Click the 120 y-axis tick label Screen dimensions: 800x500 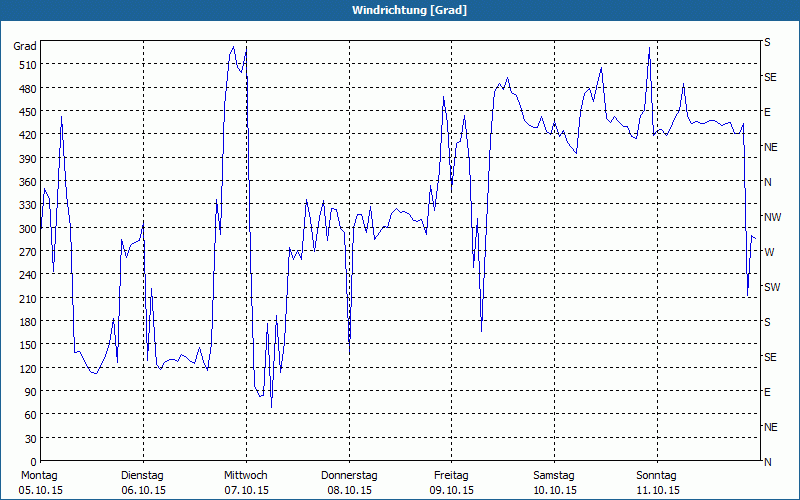tap(28, 368)
